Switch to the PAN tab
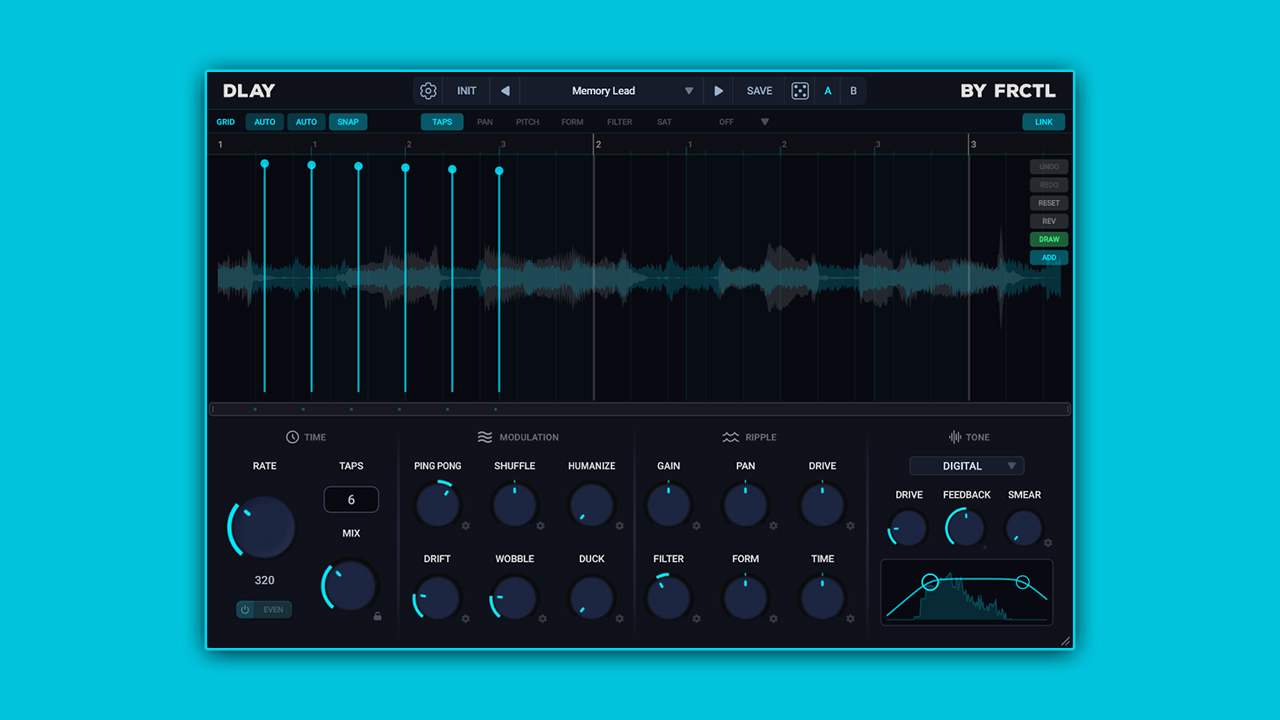The image size is (1280, 720). point(485,122)
